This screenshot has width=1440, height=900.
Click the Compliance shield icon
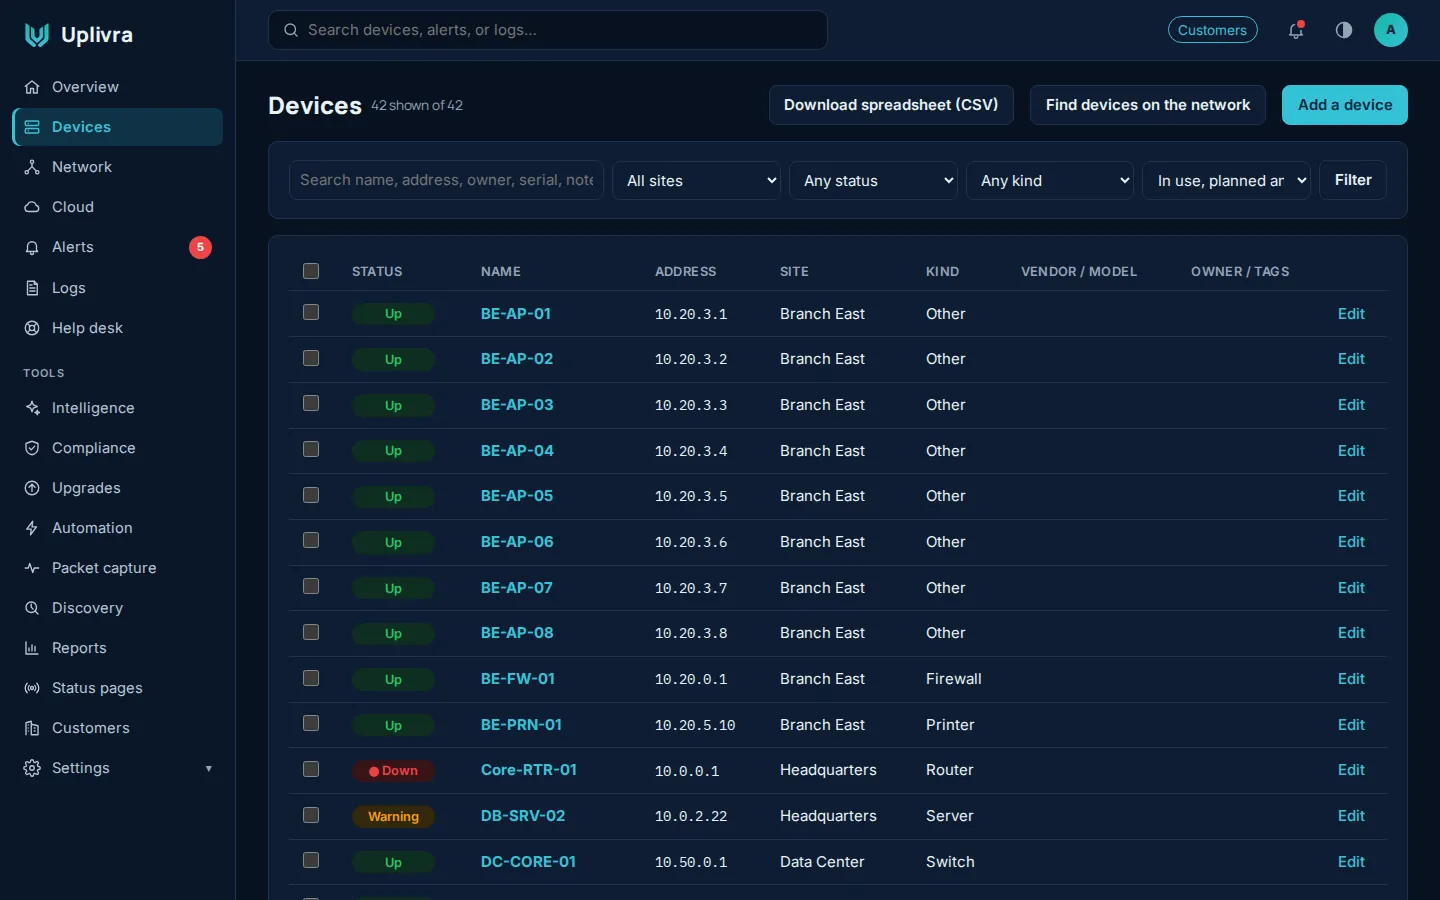[32, 448]
